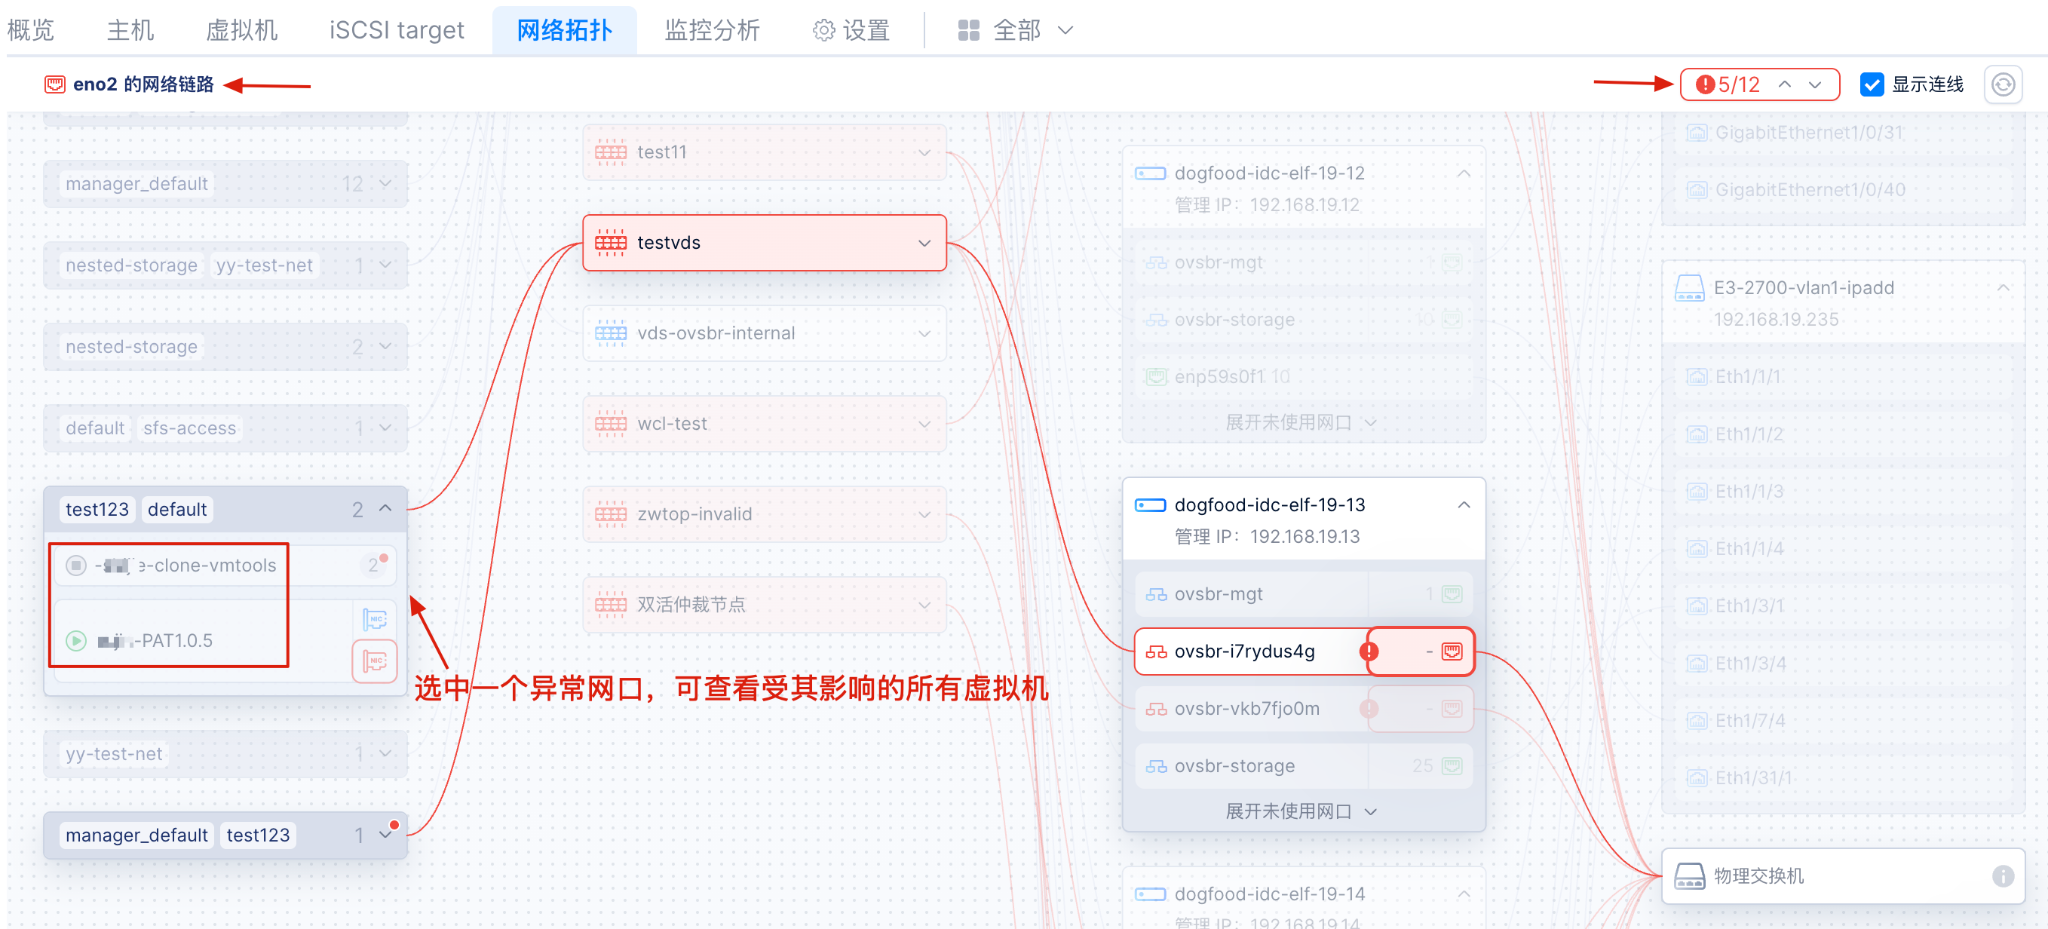Switch to the 监控分析 tab

point(712,31)
